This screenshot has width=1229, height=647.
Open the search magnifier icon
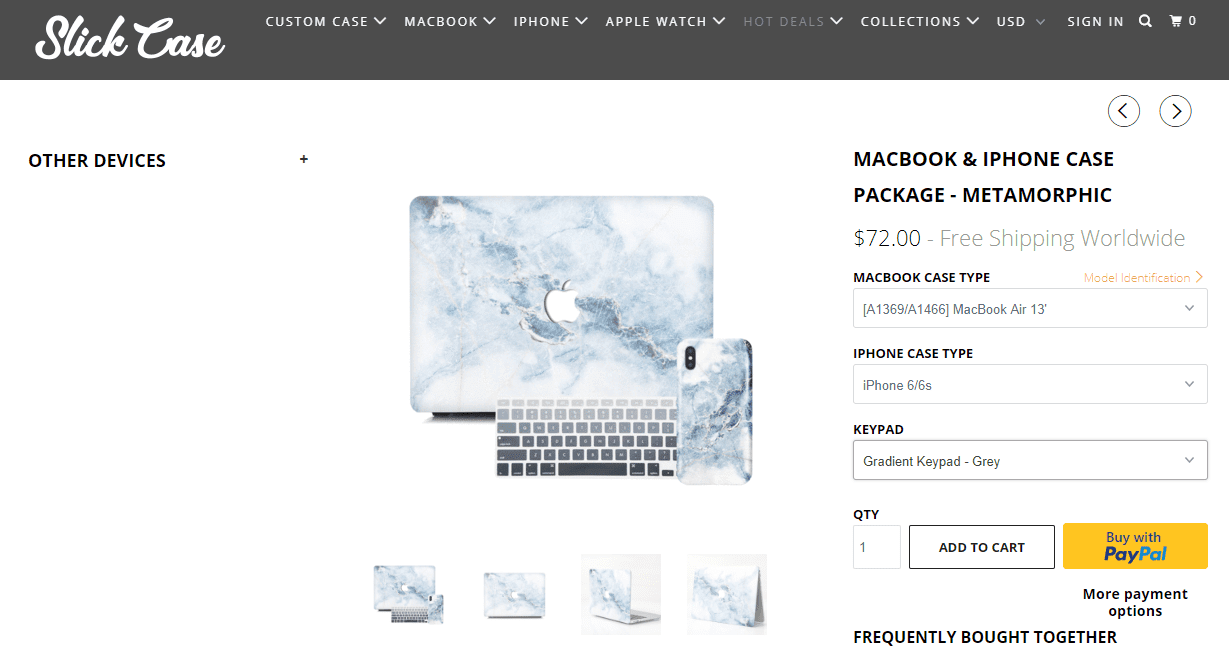point(1146,21)
